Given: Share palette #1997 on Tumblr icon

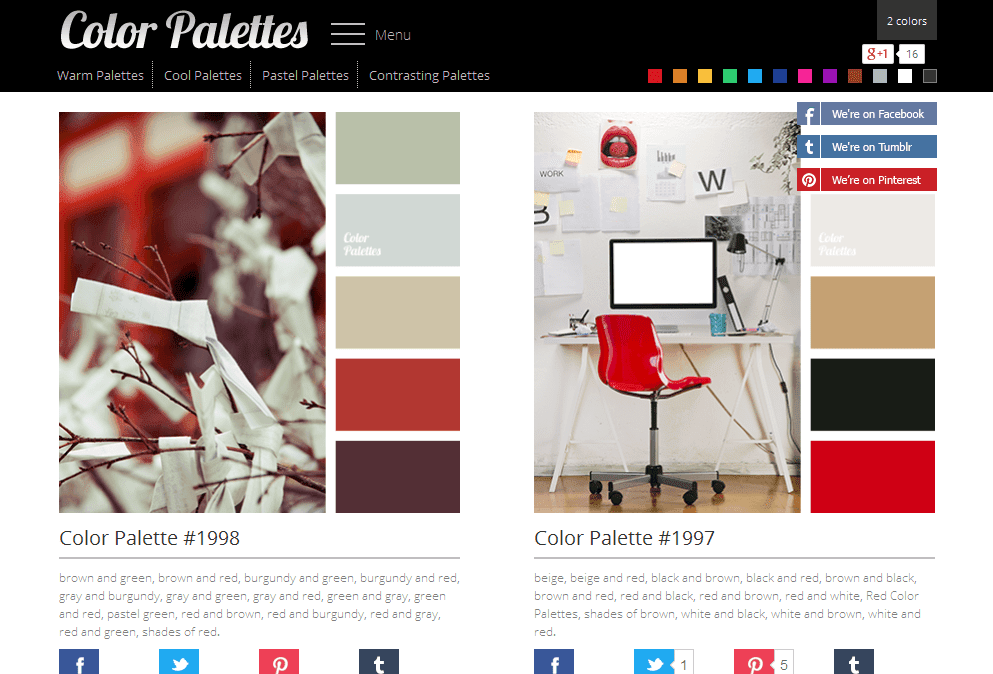Looking at the screenshot, I should pos(854,661).
